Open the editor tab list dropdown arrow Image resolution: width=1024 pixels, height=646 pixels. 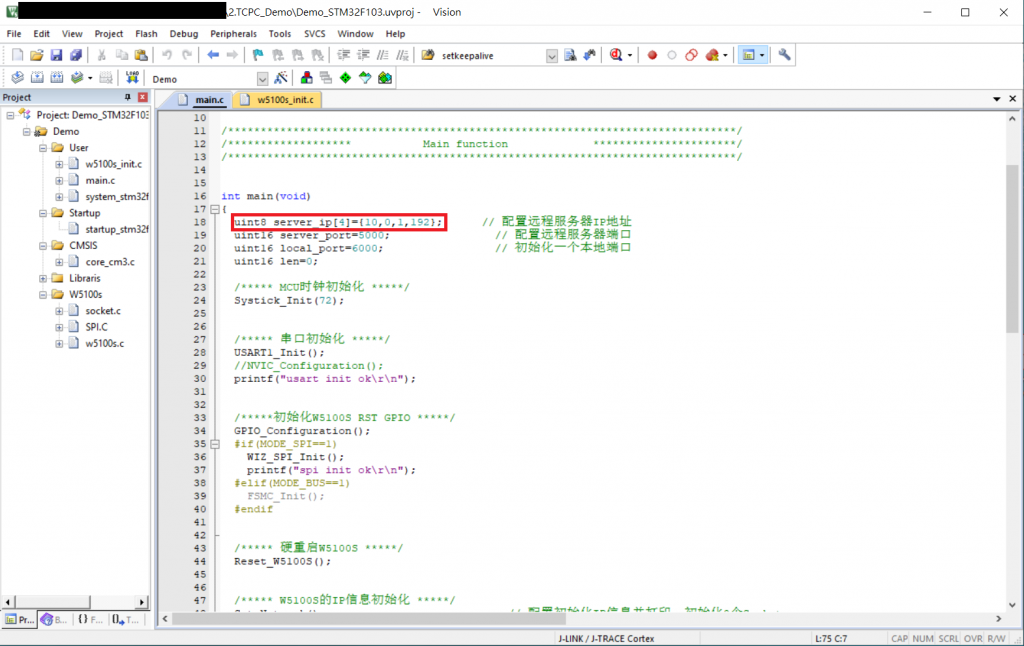click(x=997, y=99)
